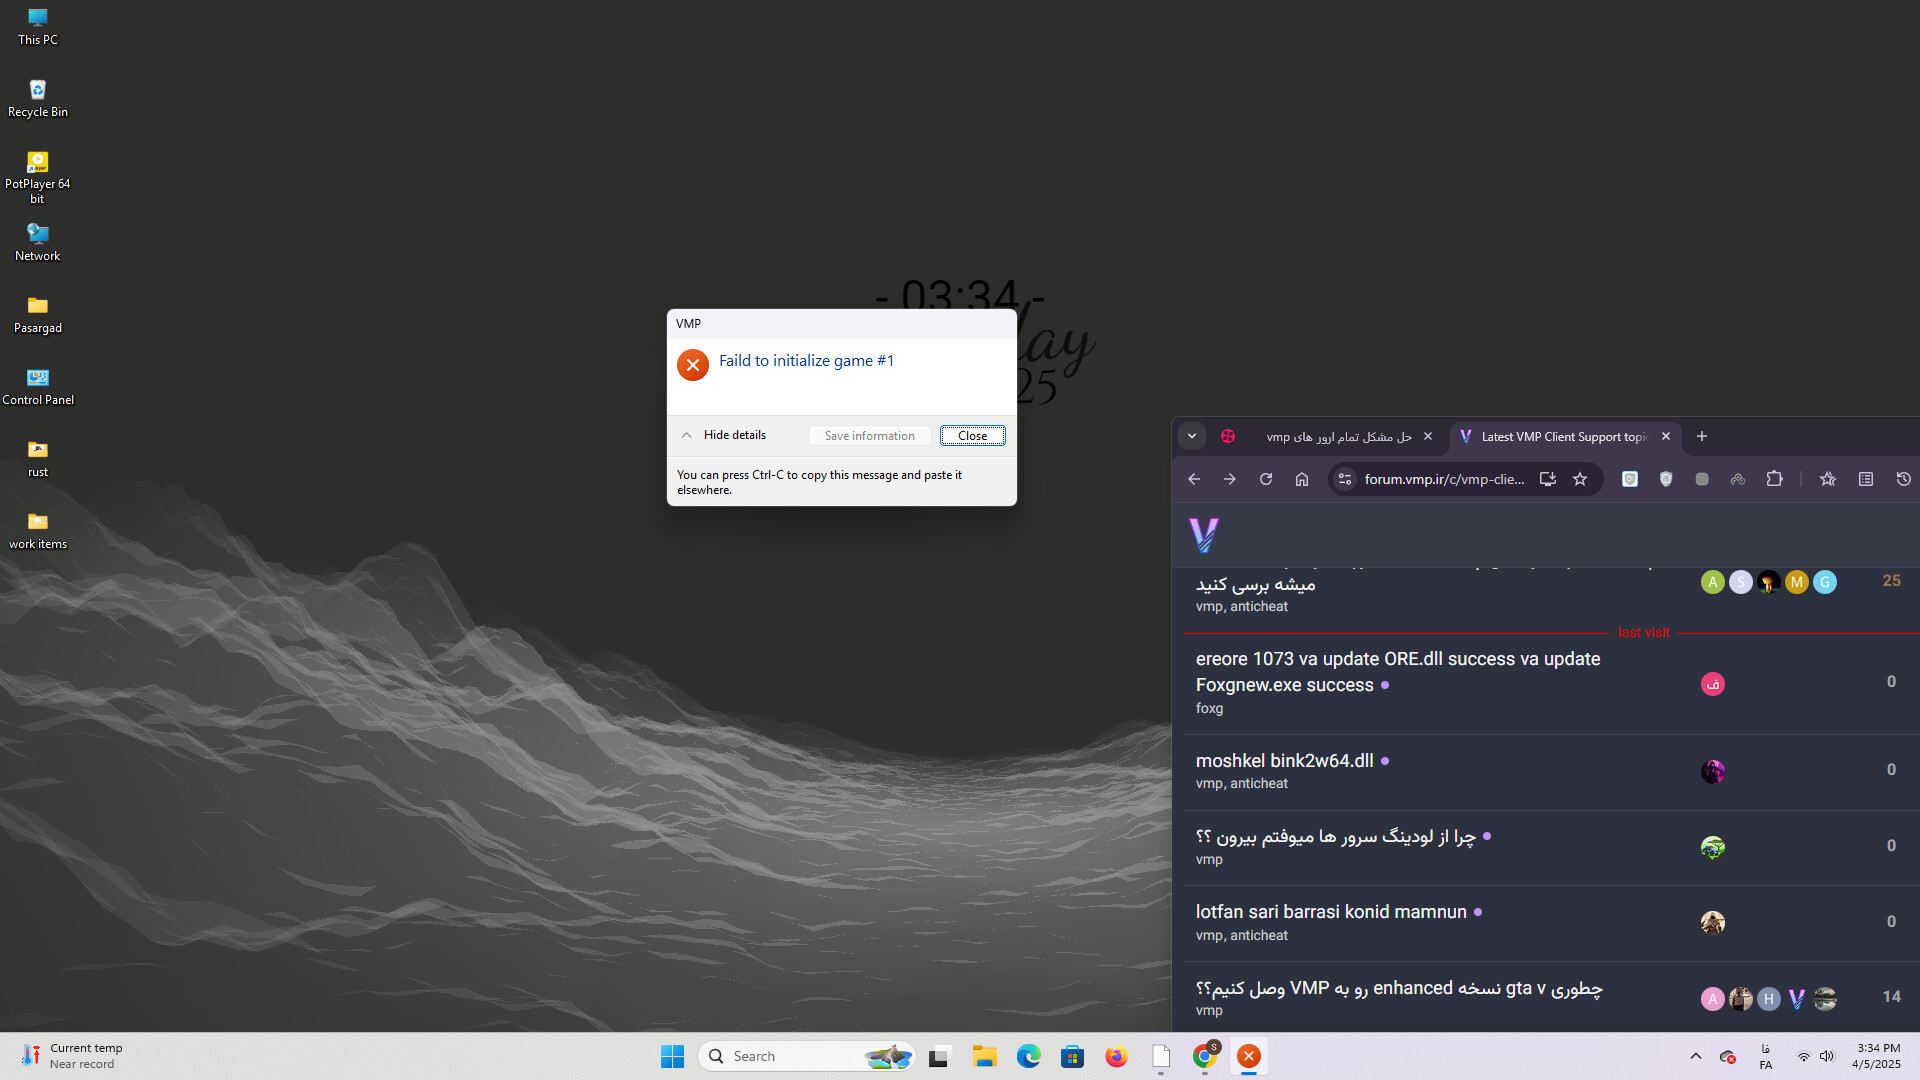Open lotfan sari barrasi konid mamnun topic
Image resolution: width=1920 pixels, height=1080 pixels.
point(1331,912)
